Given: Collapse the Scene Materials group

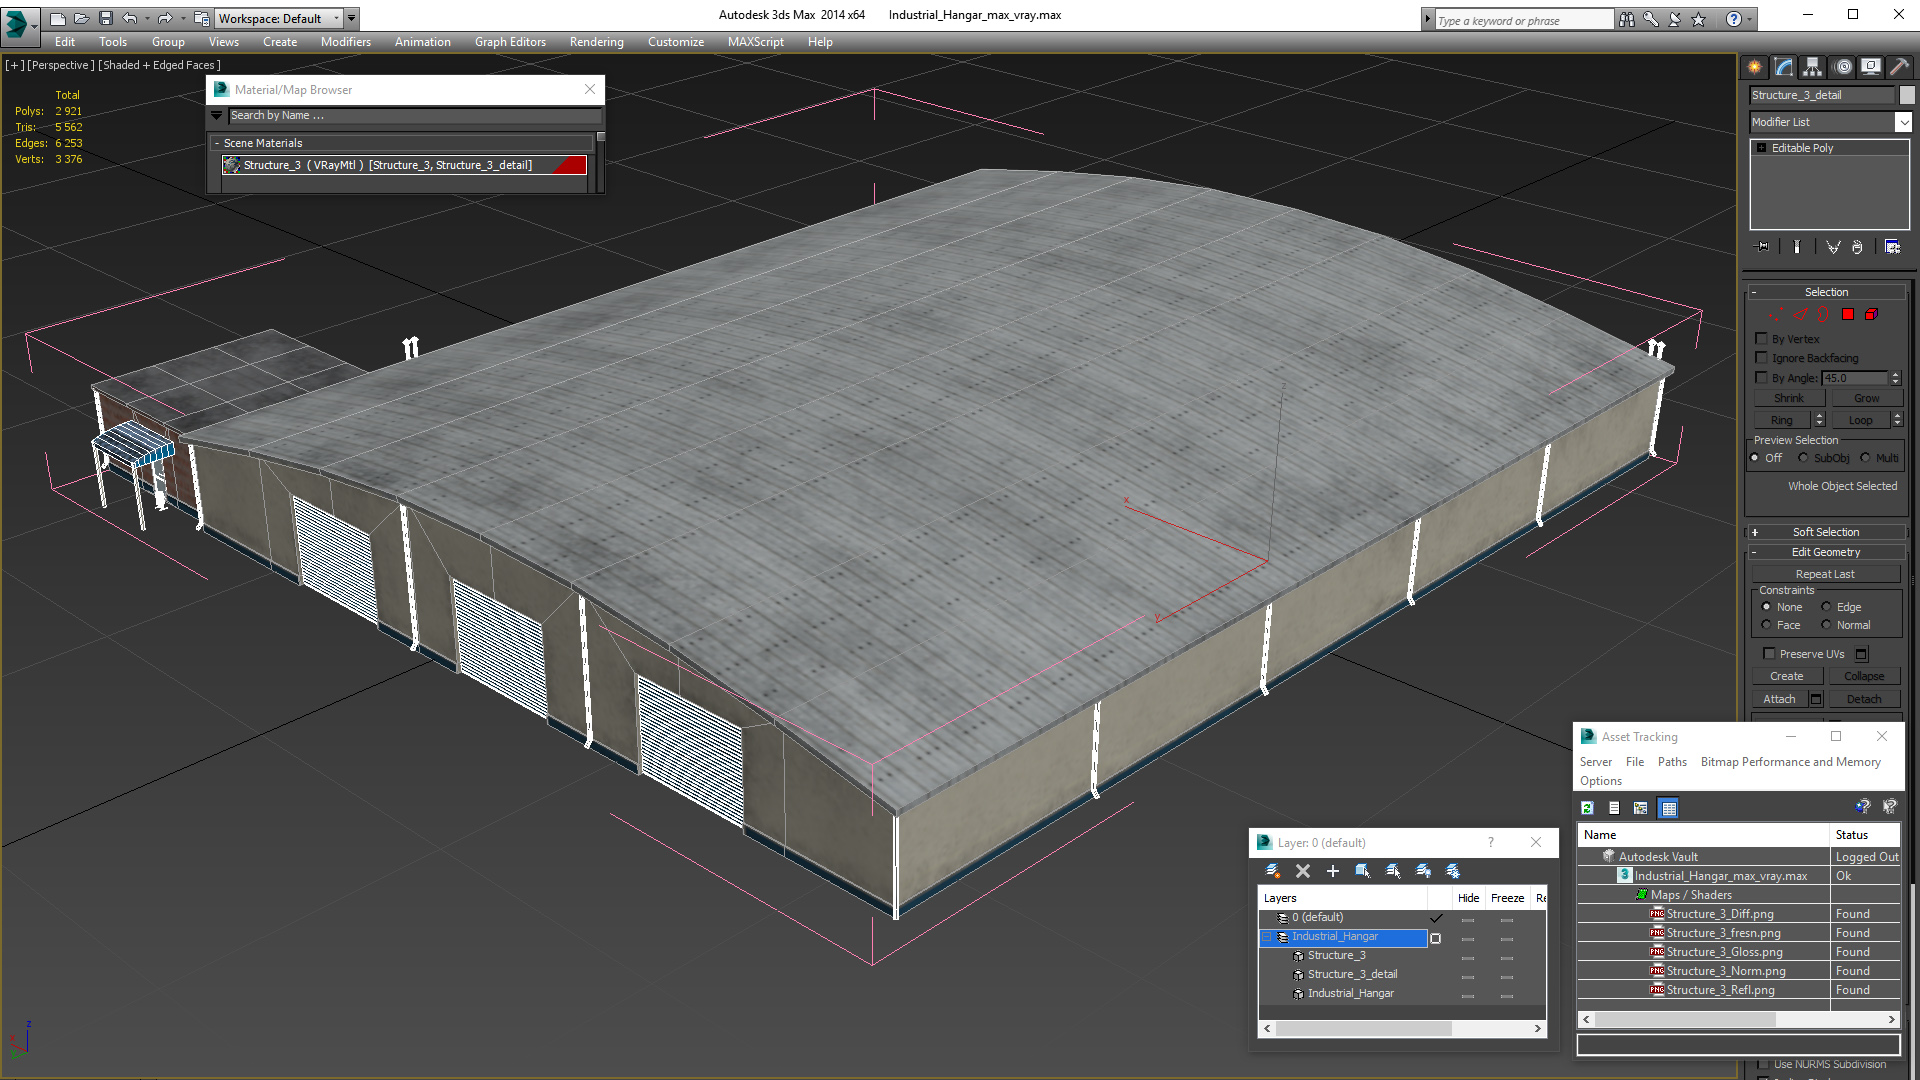Looking at the screenshot, I should pos(217,143).
